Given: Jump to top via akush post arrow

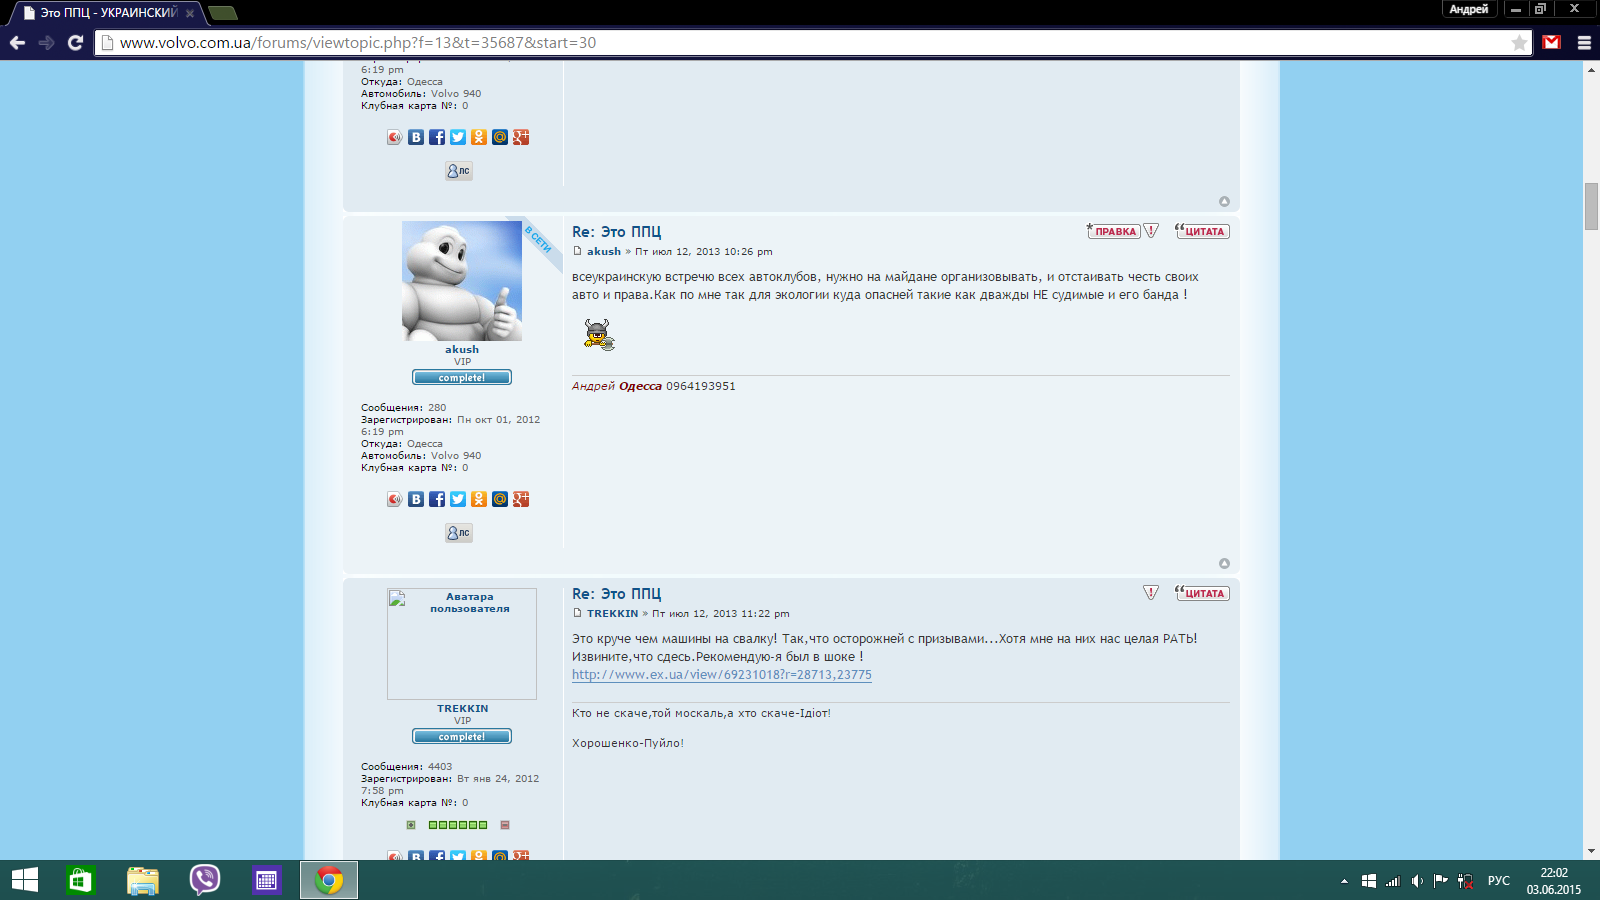Looking at the screenshot, I should [x=1224, y=564].
